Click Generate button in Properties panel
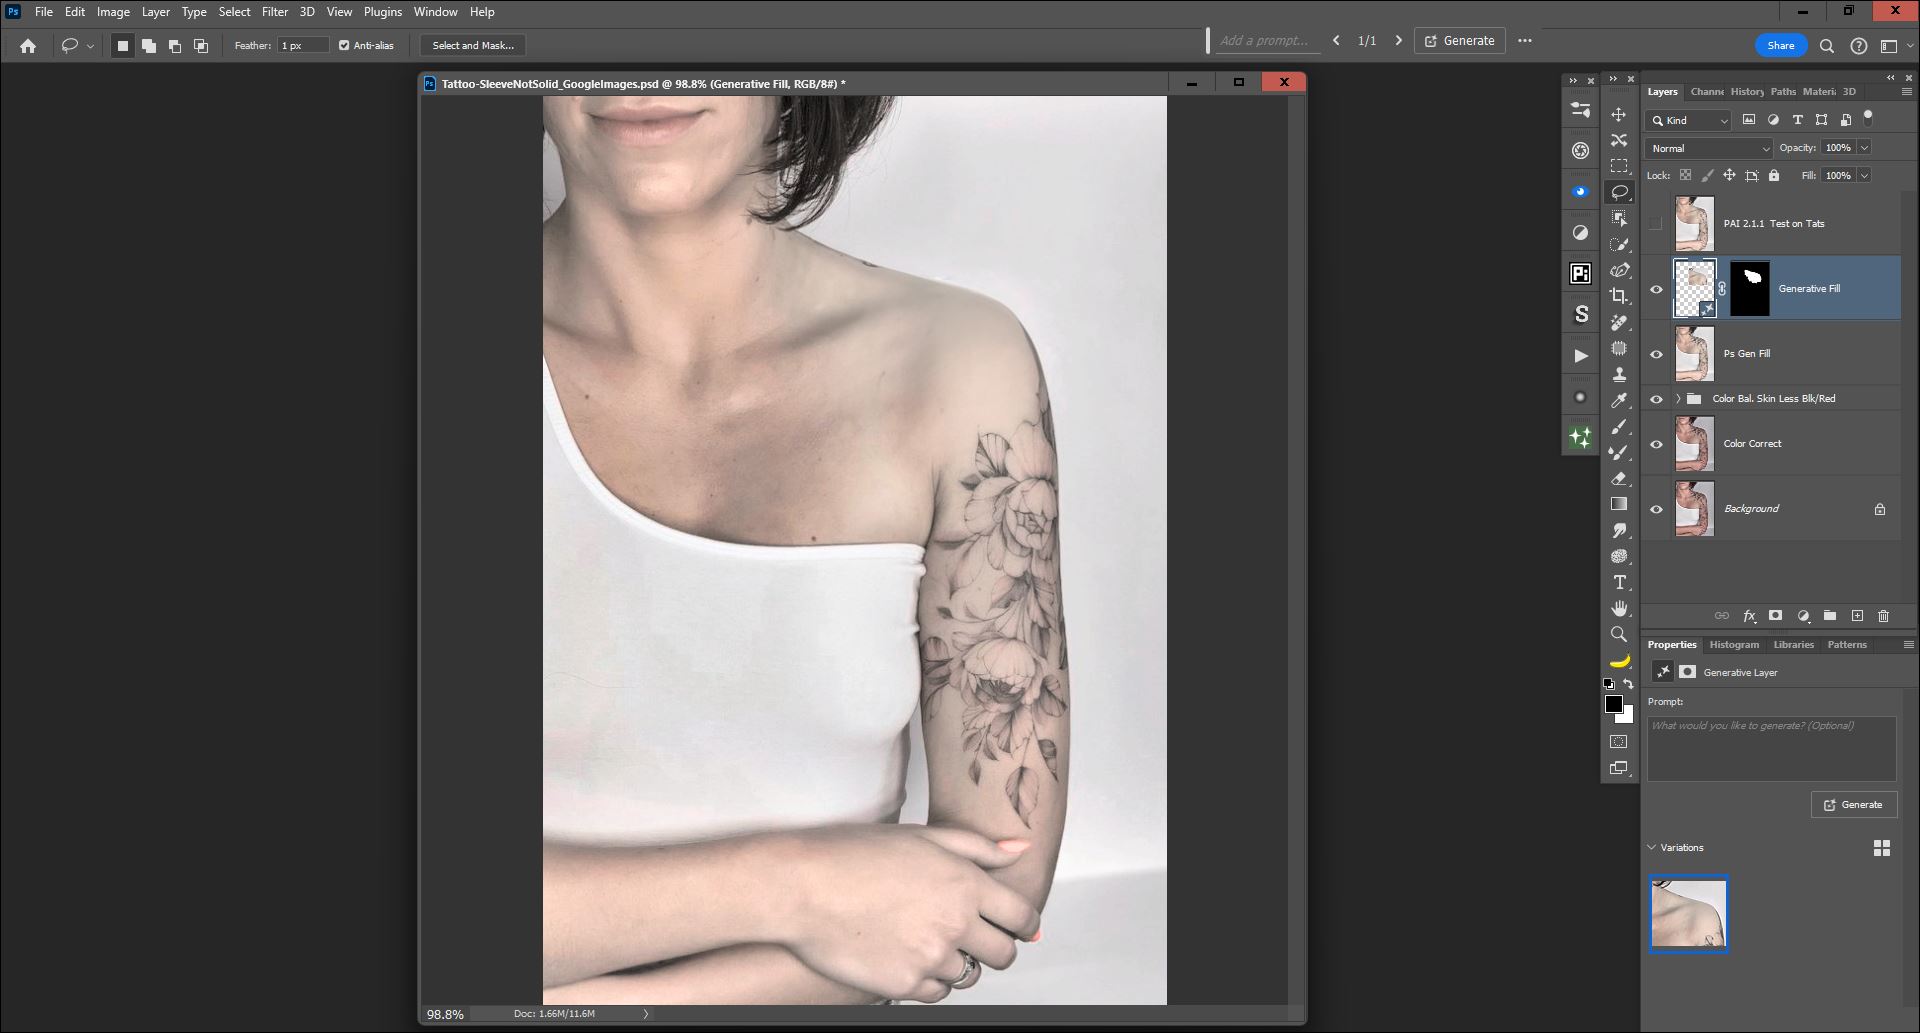1920x1033 pixels. pos(1853,805)
